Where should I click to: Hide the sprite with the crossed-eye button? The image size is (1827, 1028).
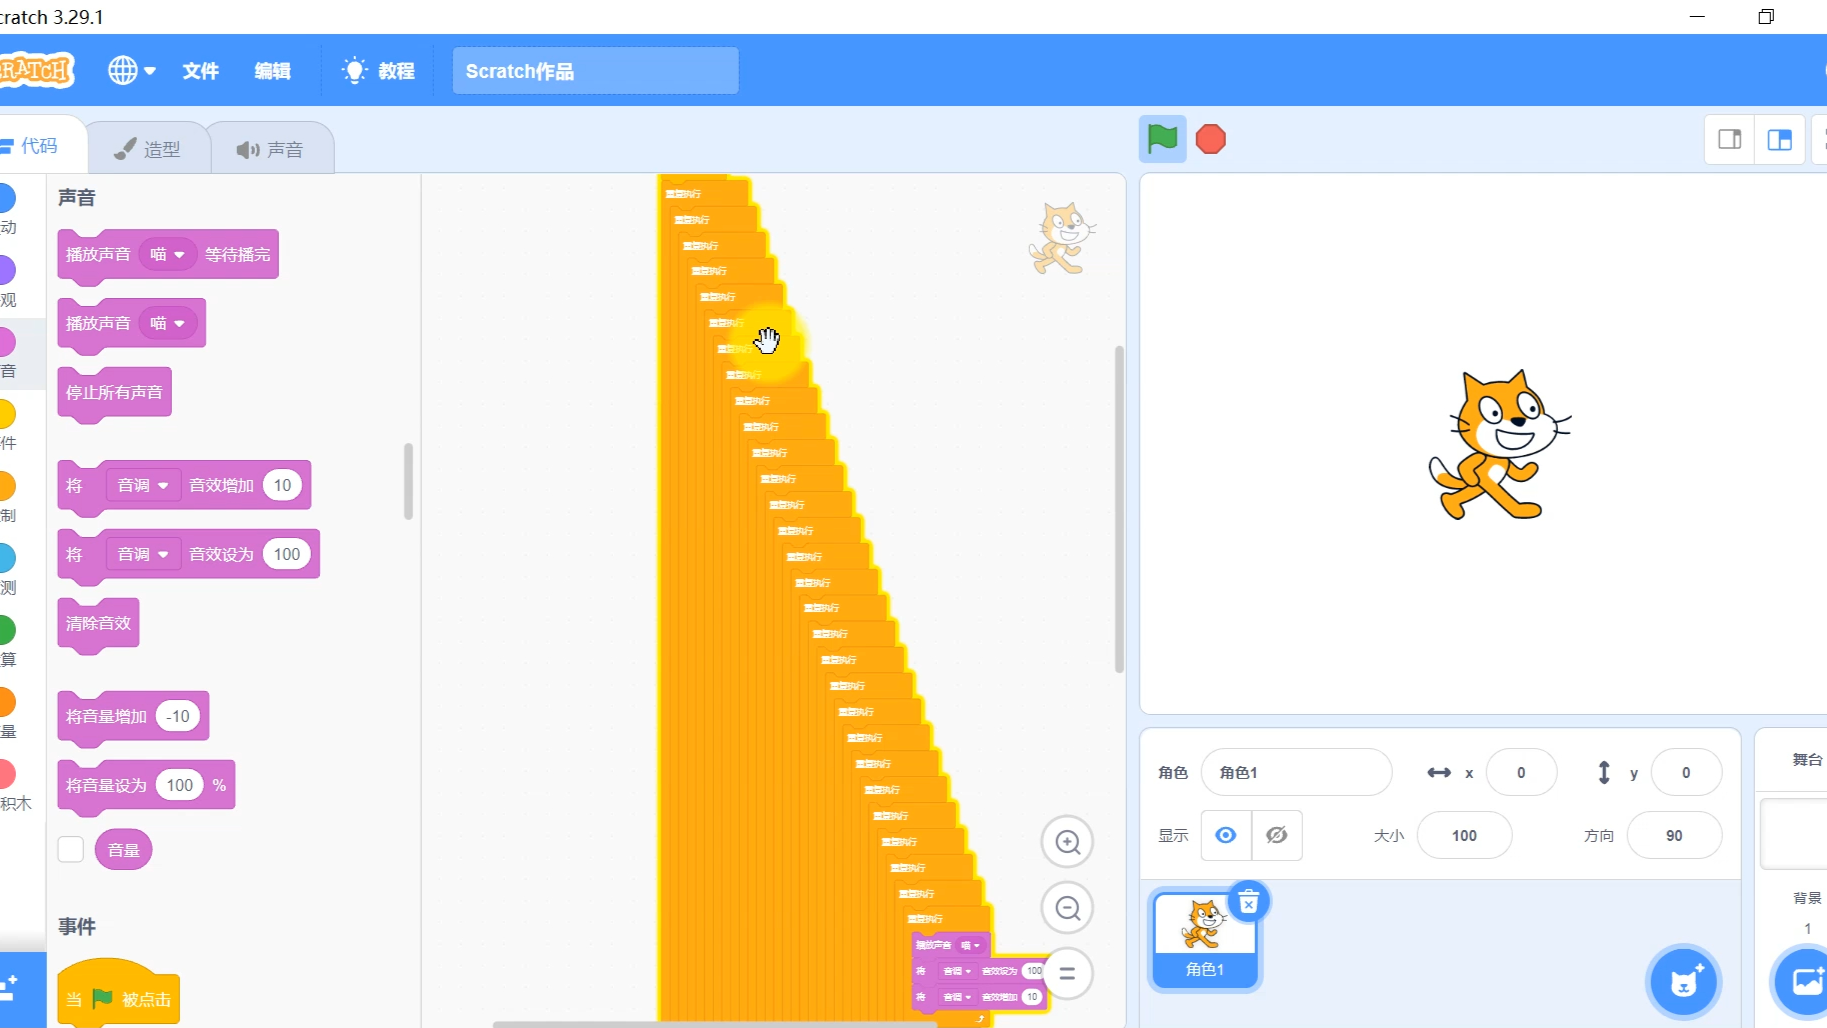click(1277, 835)
